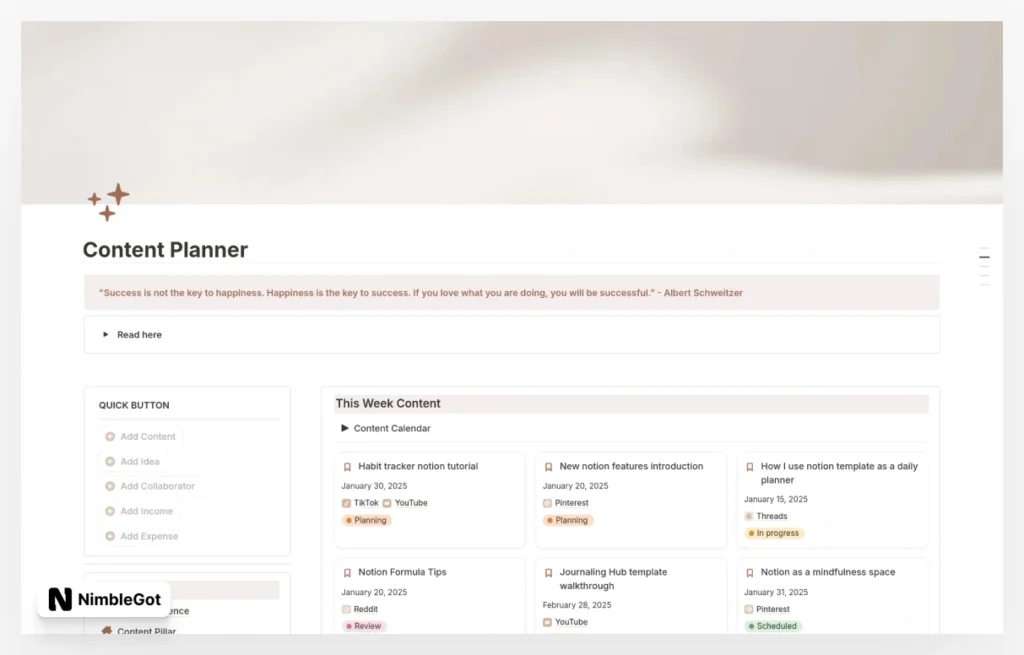This screenshot has height=655, width=1024.
Task: Click the sparkle stars page icon
Action: click(x=108, y=202)
